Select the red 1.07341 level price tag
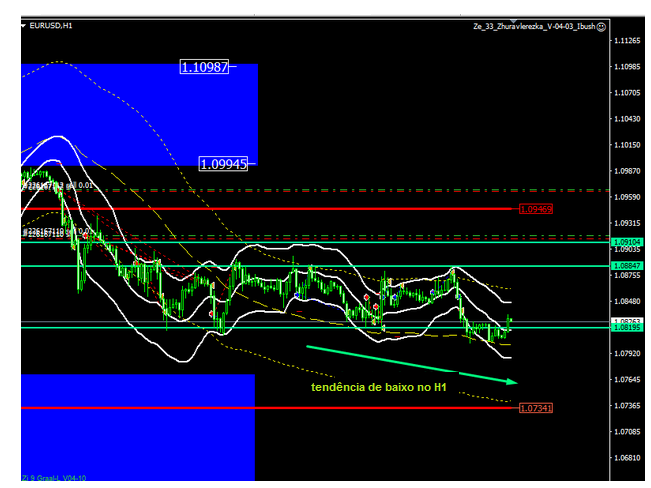 click(536, 408)
